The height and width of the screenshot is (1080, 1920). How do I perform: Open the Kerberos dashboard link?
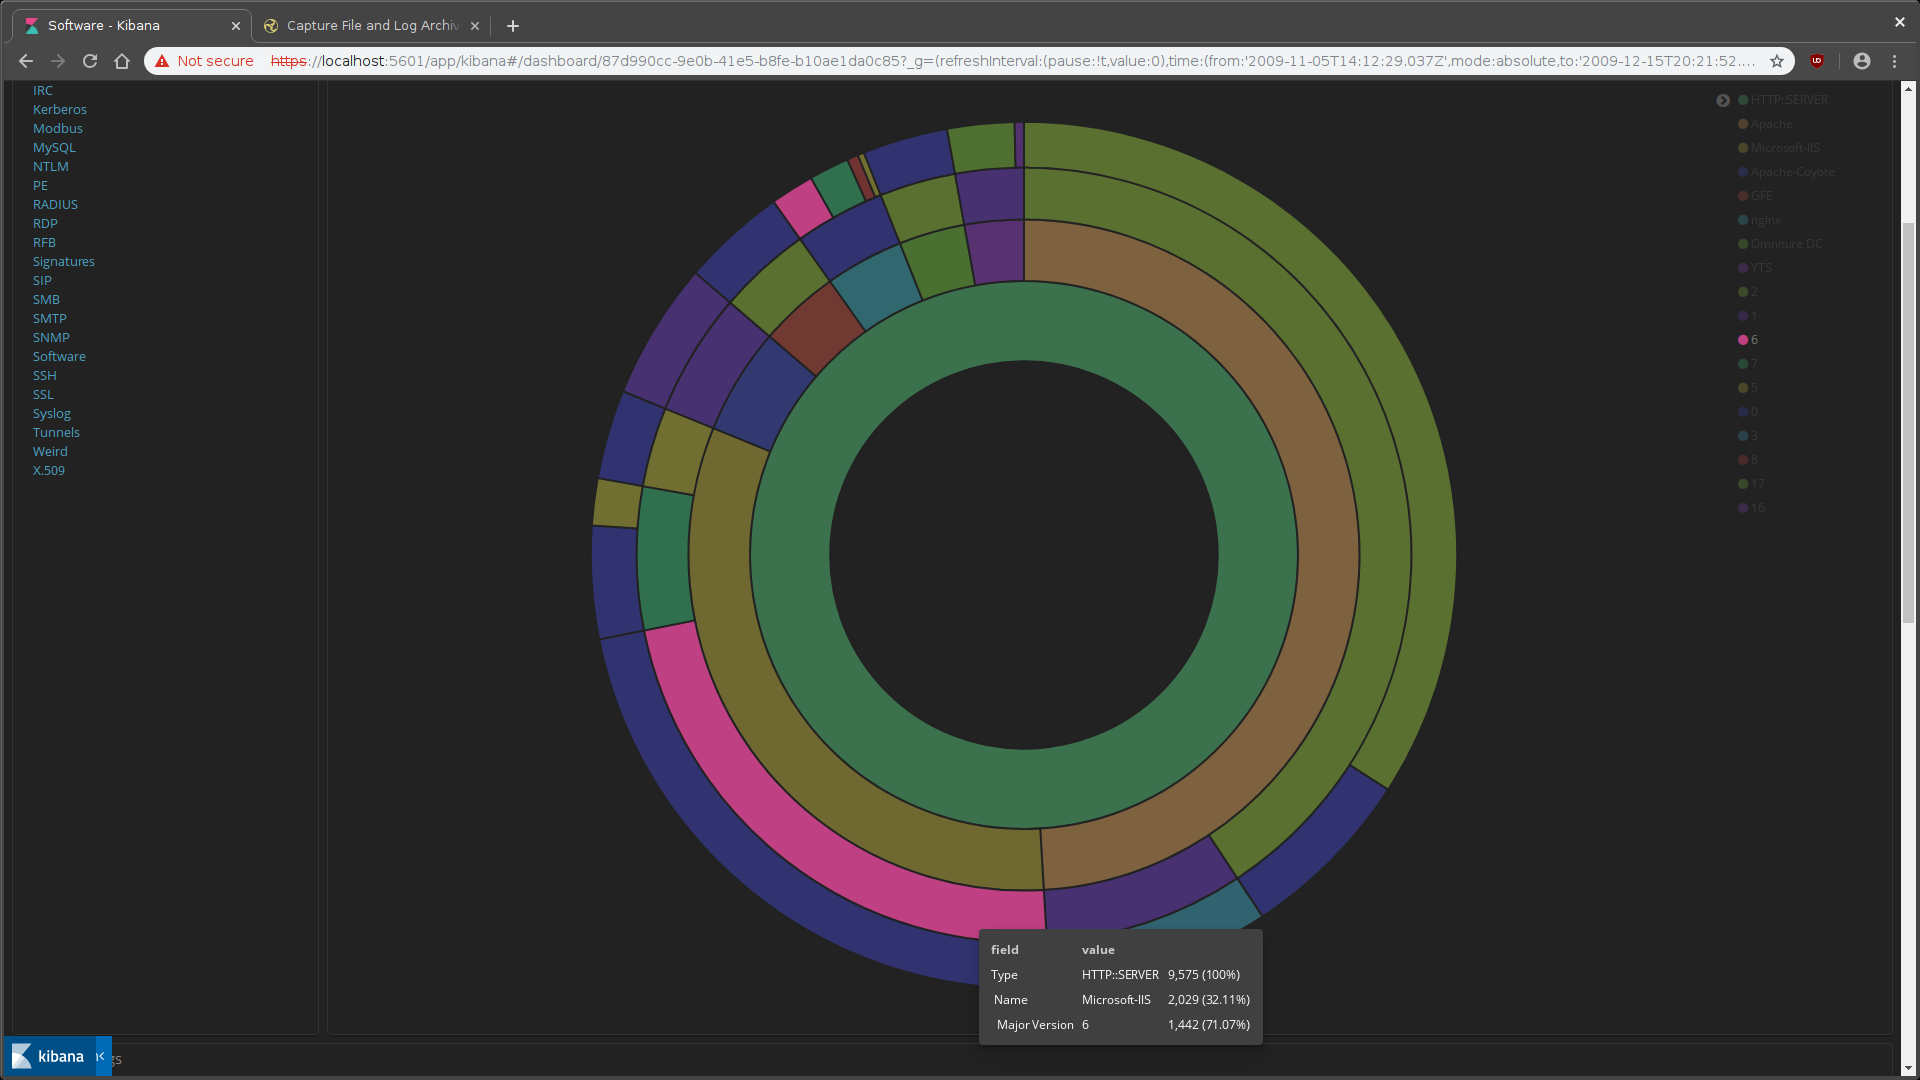pyautogui.click(x=59, y=109)
